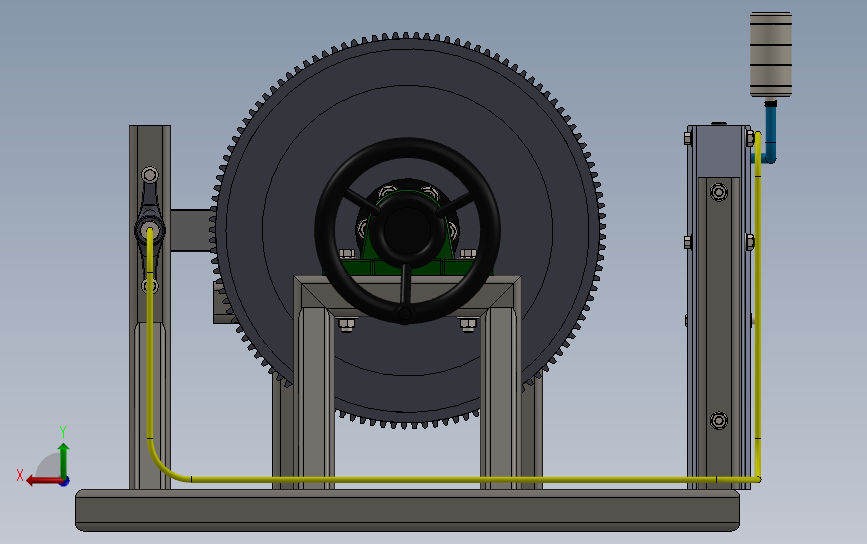
Task: Select the right bearing mounting bolt
Action: (x=468, y=254)
